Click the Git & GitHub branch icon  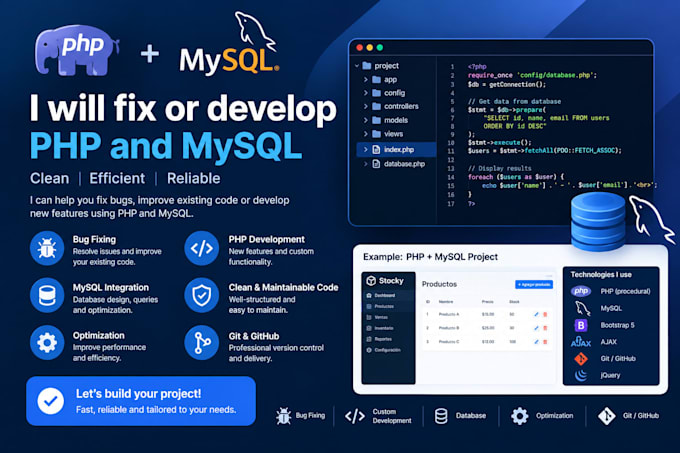202,343
